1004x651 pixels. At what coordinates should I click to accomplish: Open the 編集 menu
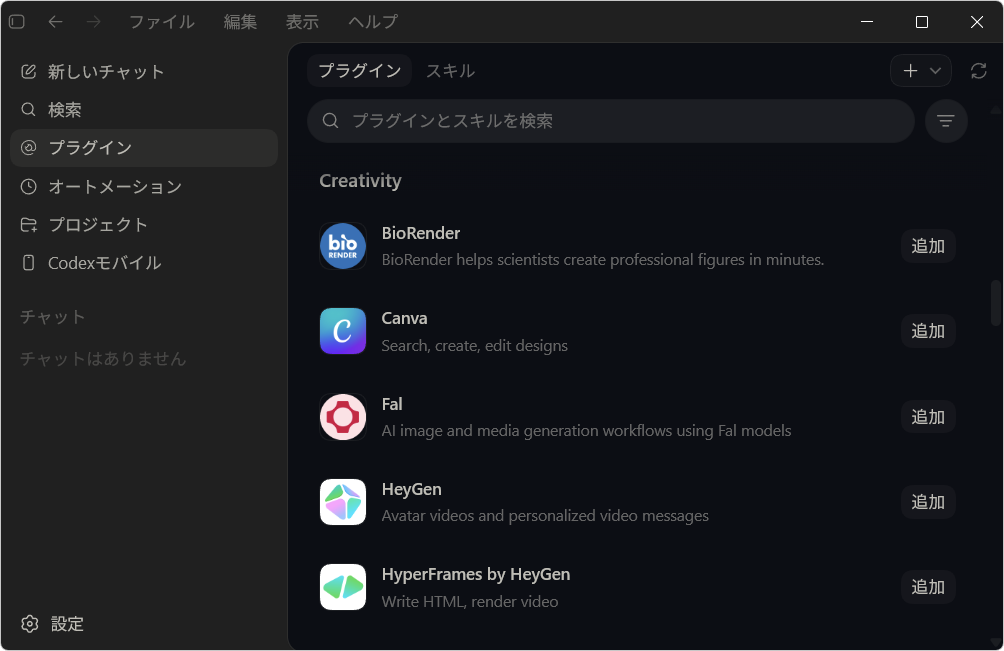click(240, 22)
